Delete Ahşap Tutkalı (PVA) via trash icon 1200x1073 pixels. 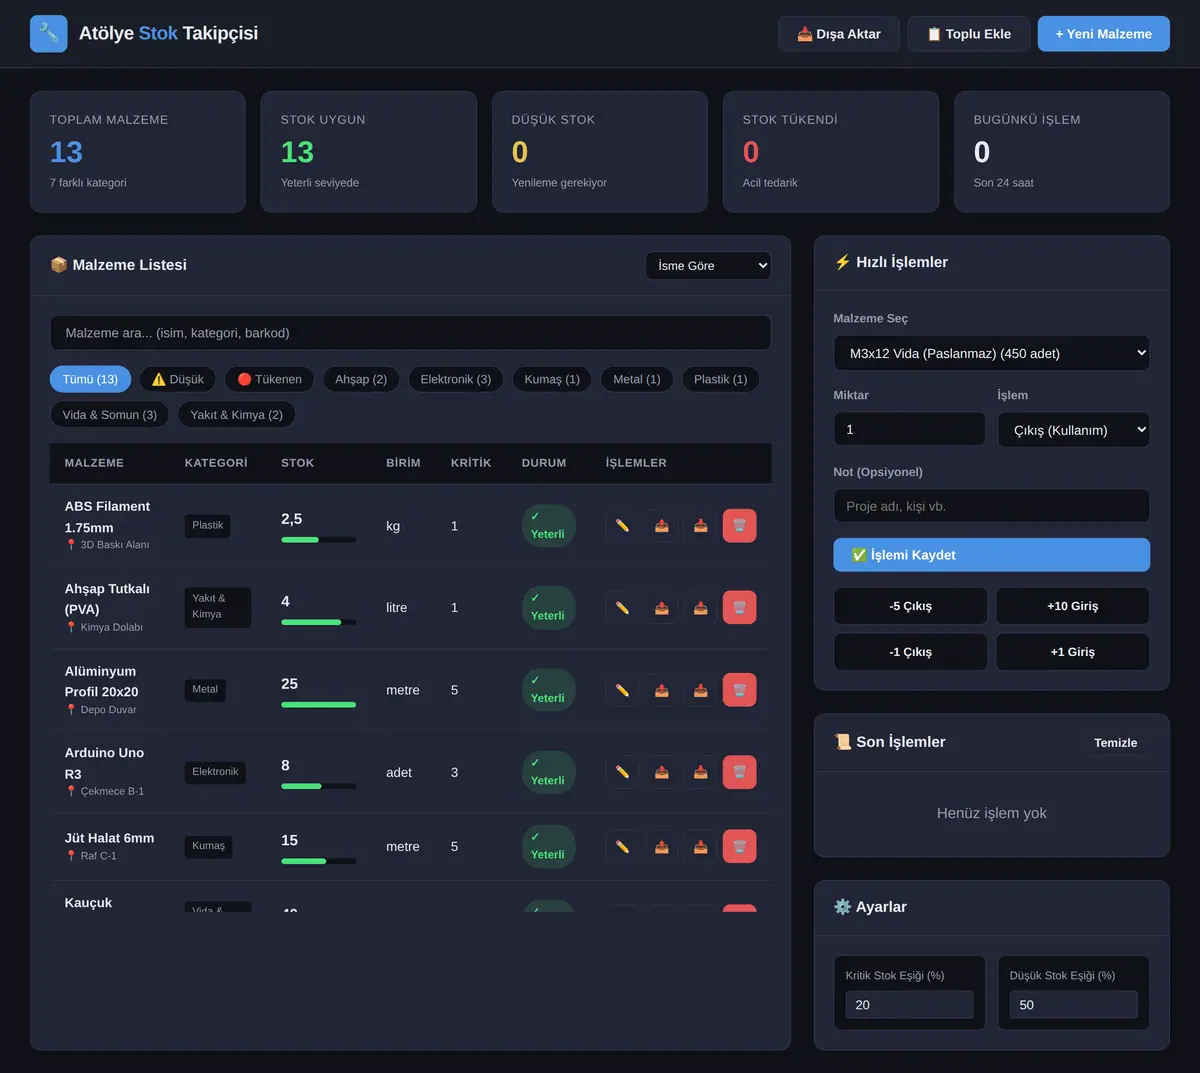[739, 608]
